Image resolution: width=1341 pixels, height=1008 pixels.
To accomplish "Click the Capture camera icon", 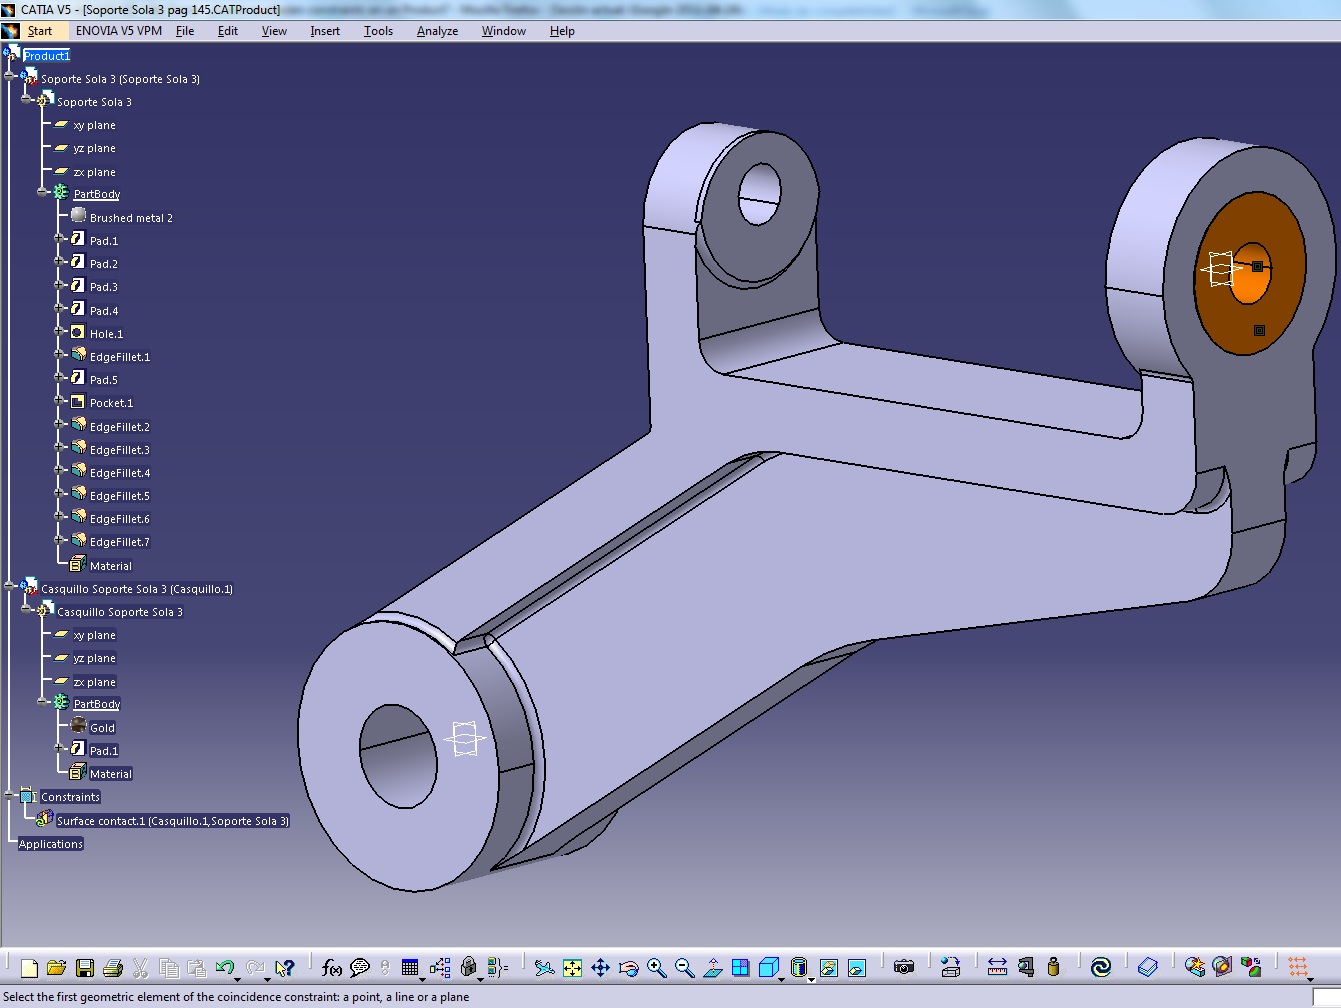I will (x=904, y=967).
